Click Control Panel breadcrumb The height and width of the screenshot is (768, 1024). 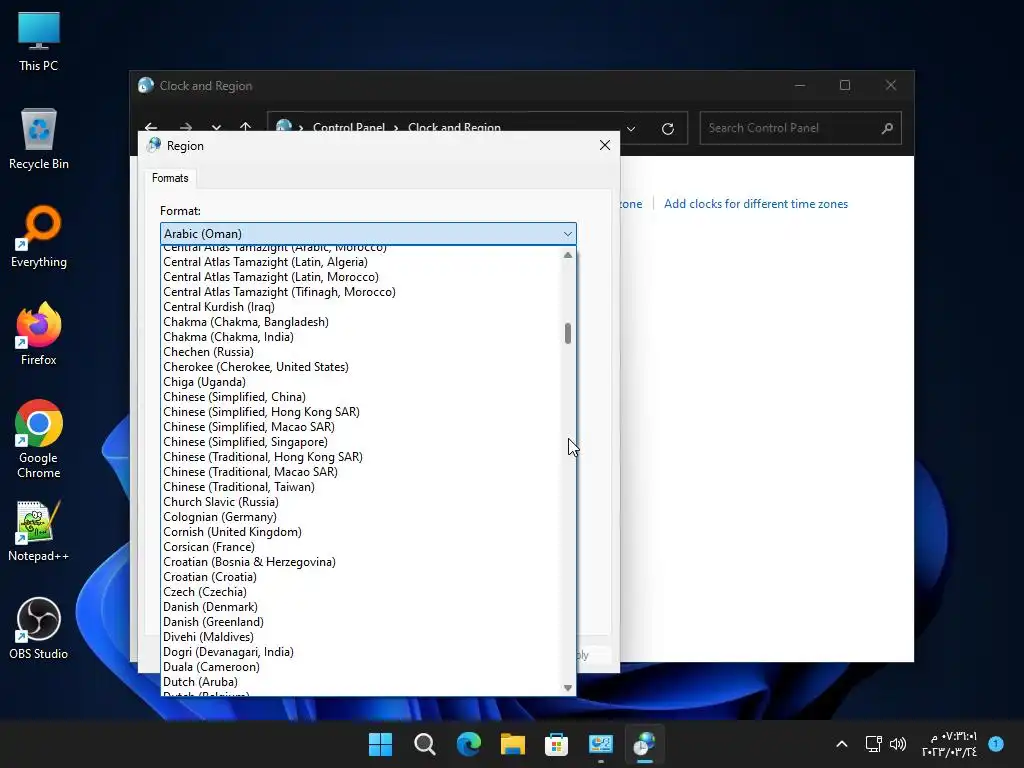click(x=349, y=127)
